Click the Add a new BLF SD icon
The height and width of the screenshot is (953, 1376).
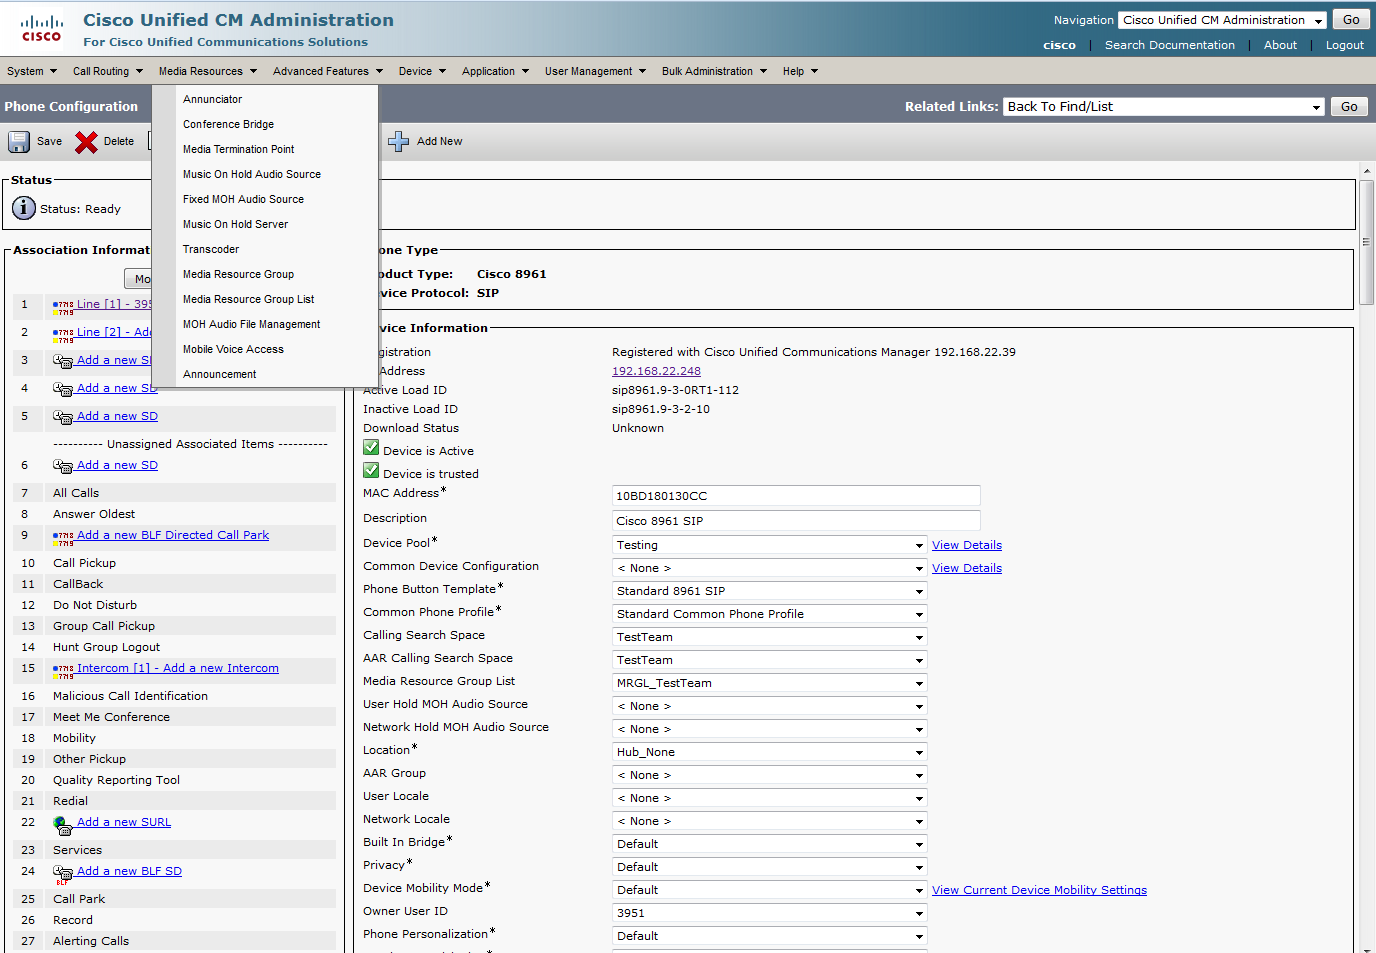[63, 873]
